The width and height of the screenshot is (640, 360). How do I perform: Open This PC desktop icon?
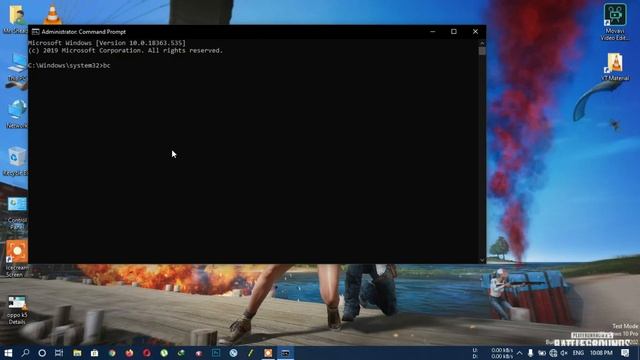(x=16, y=67)
